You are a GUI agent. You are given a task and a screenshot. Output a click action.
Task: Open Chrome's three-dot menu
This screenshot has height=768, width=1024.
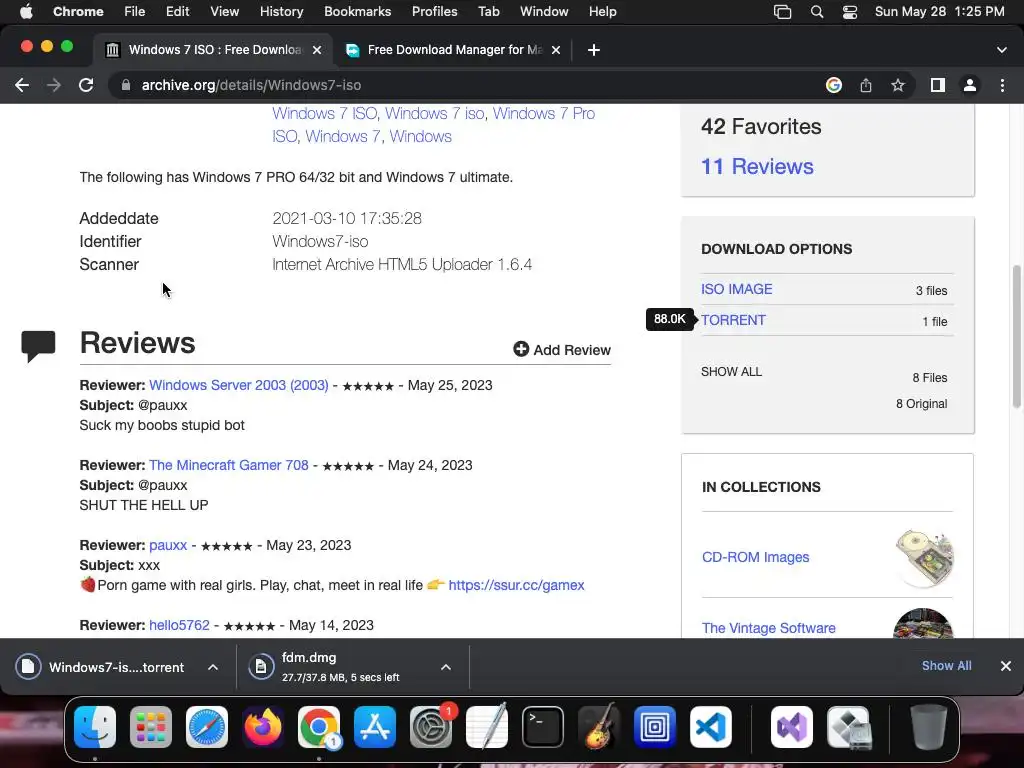1002,85
